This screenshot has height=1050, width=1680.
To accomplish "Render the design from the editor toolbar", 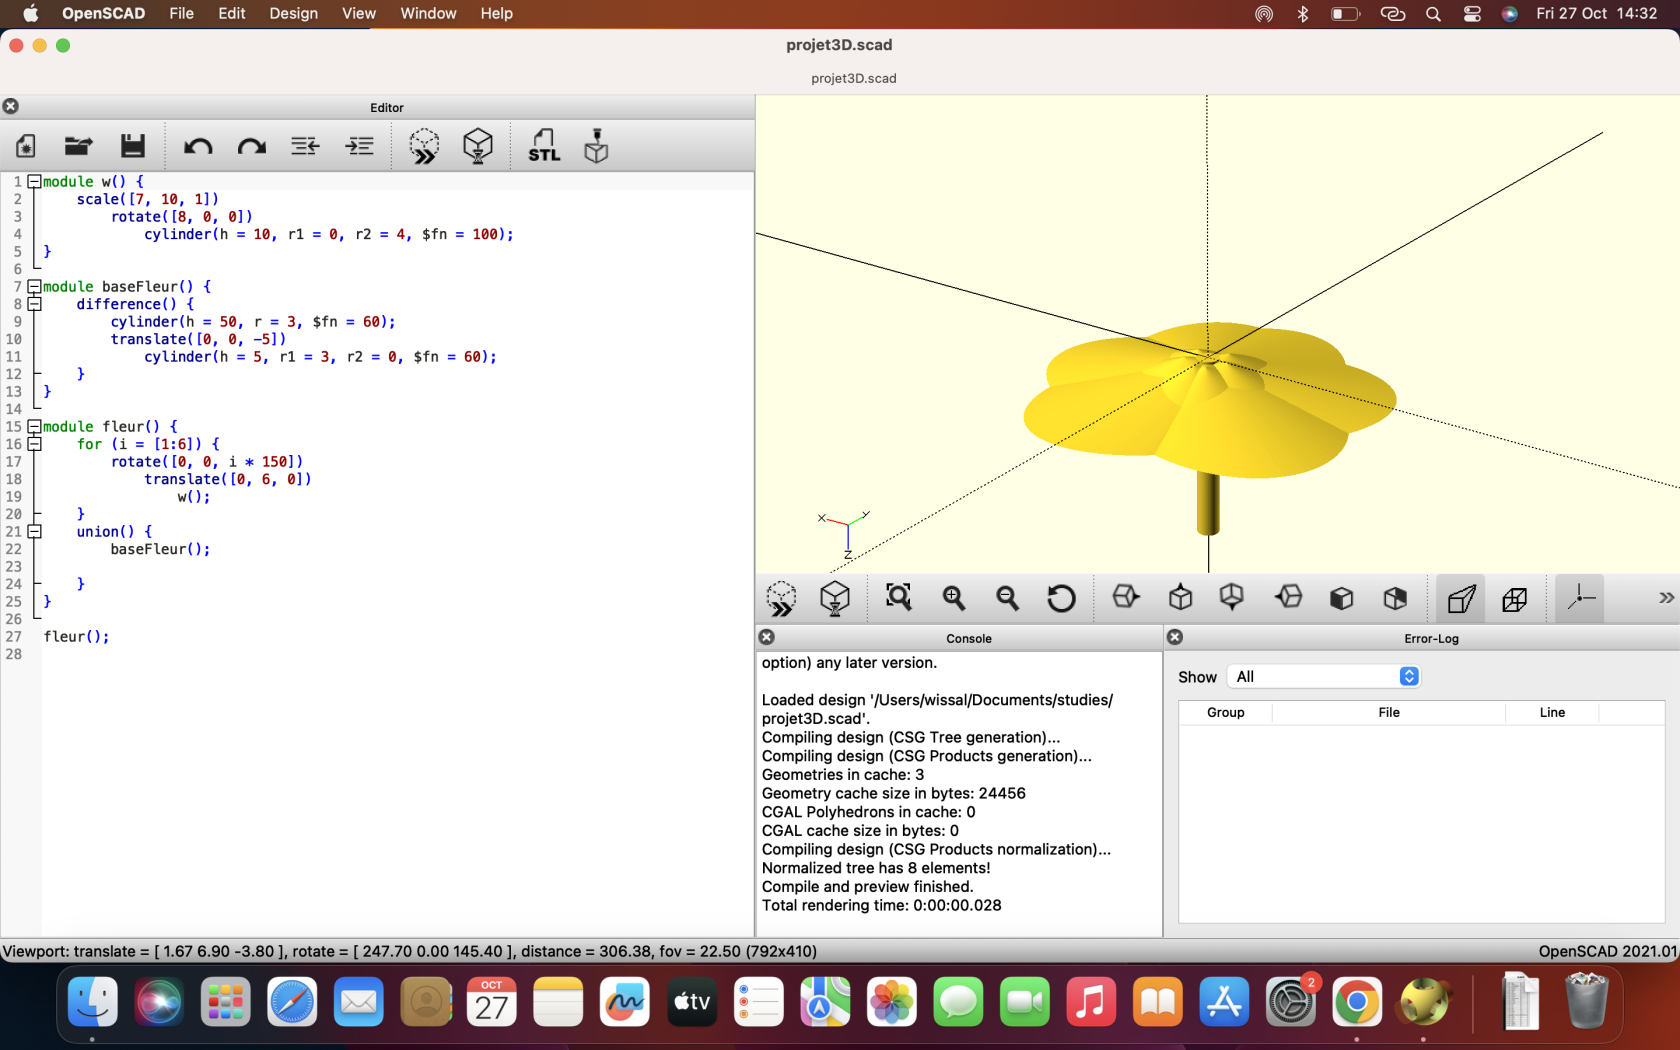I will click(x=478, y=146).
